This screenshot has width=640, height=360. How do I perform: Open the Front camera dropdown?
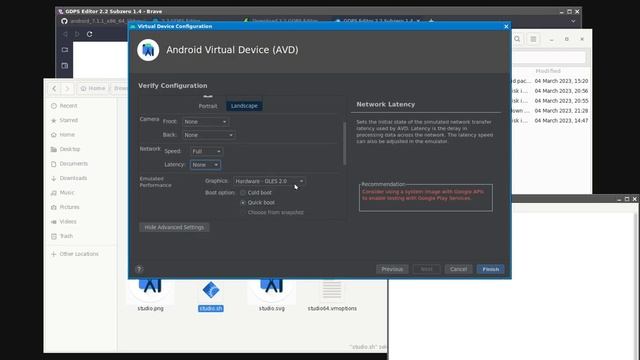click(205, 122)
